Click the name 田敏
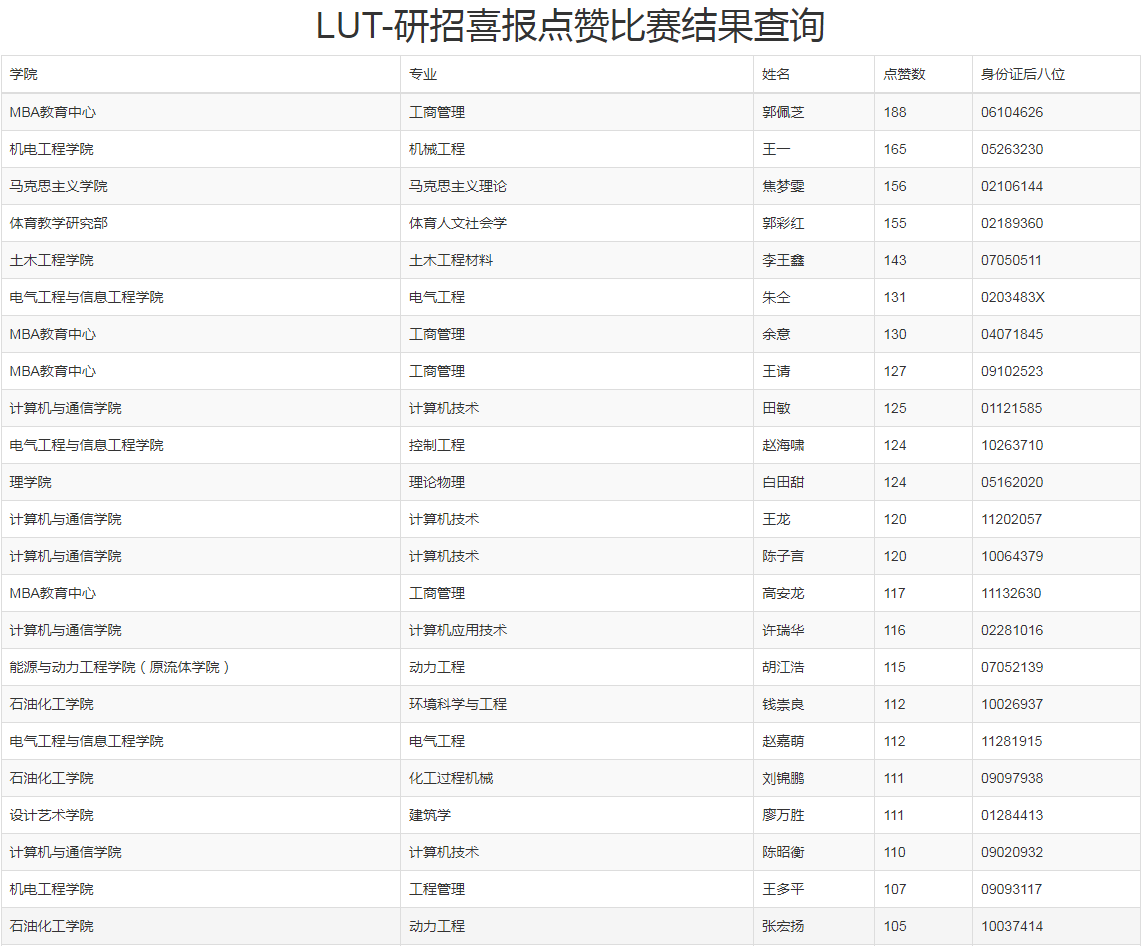Viewport: 1142px width, 946px height. [776, 409]
